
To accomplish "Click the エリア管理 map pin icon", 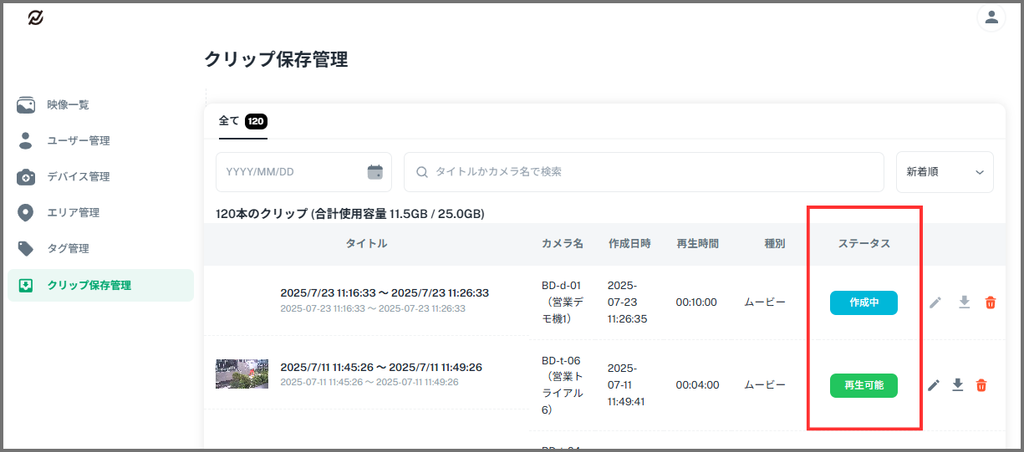I will coord(26,213).
